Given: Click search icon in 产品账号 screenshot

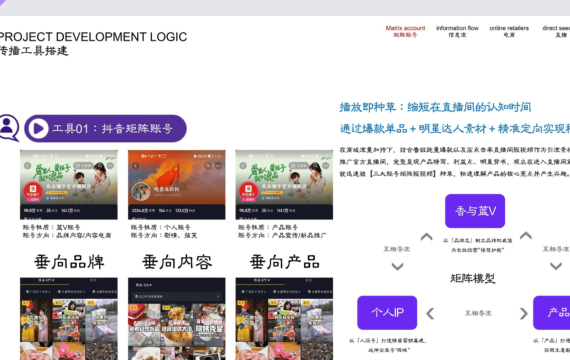Looking at the screenshot, I should click(316, 166).
